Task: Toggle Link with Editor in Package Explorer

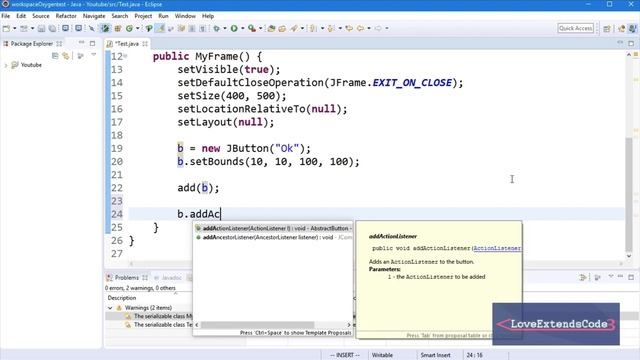Action: click(66, 56)
